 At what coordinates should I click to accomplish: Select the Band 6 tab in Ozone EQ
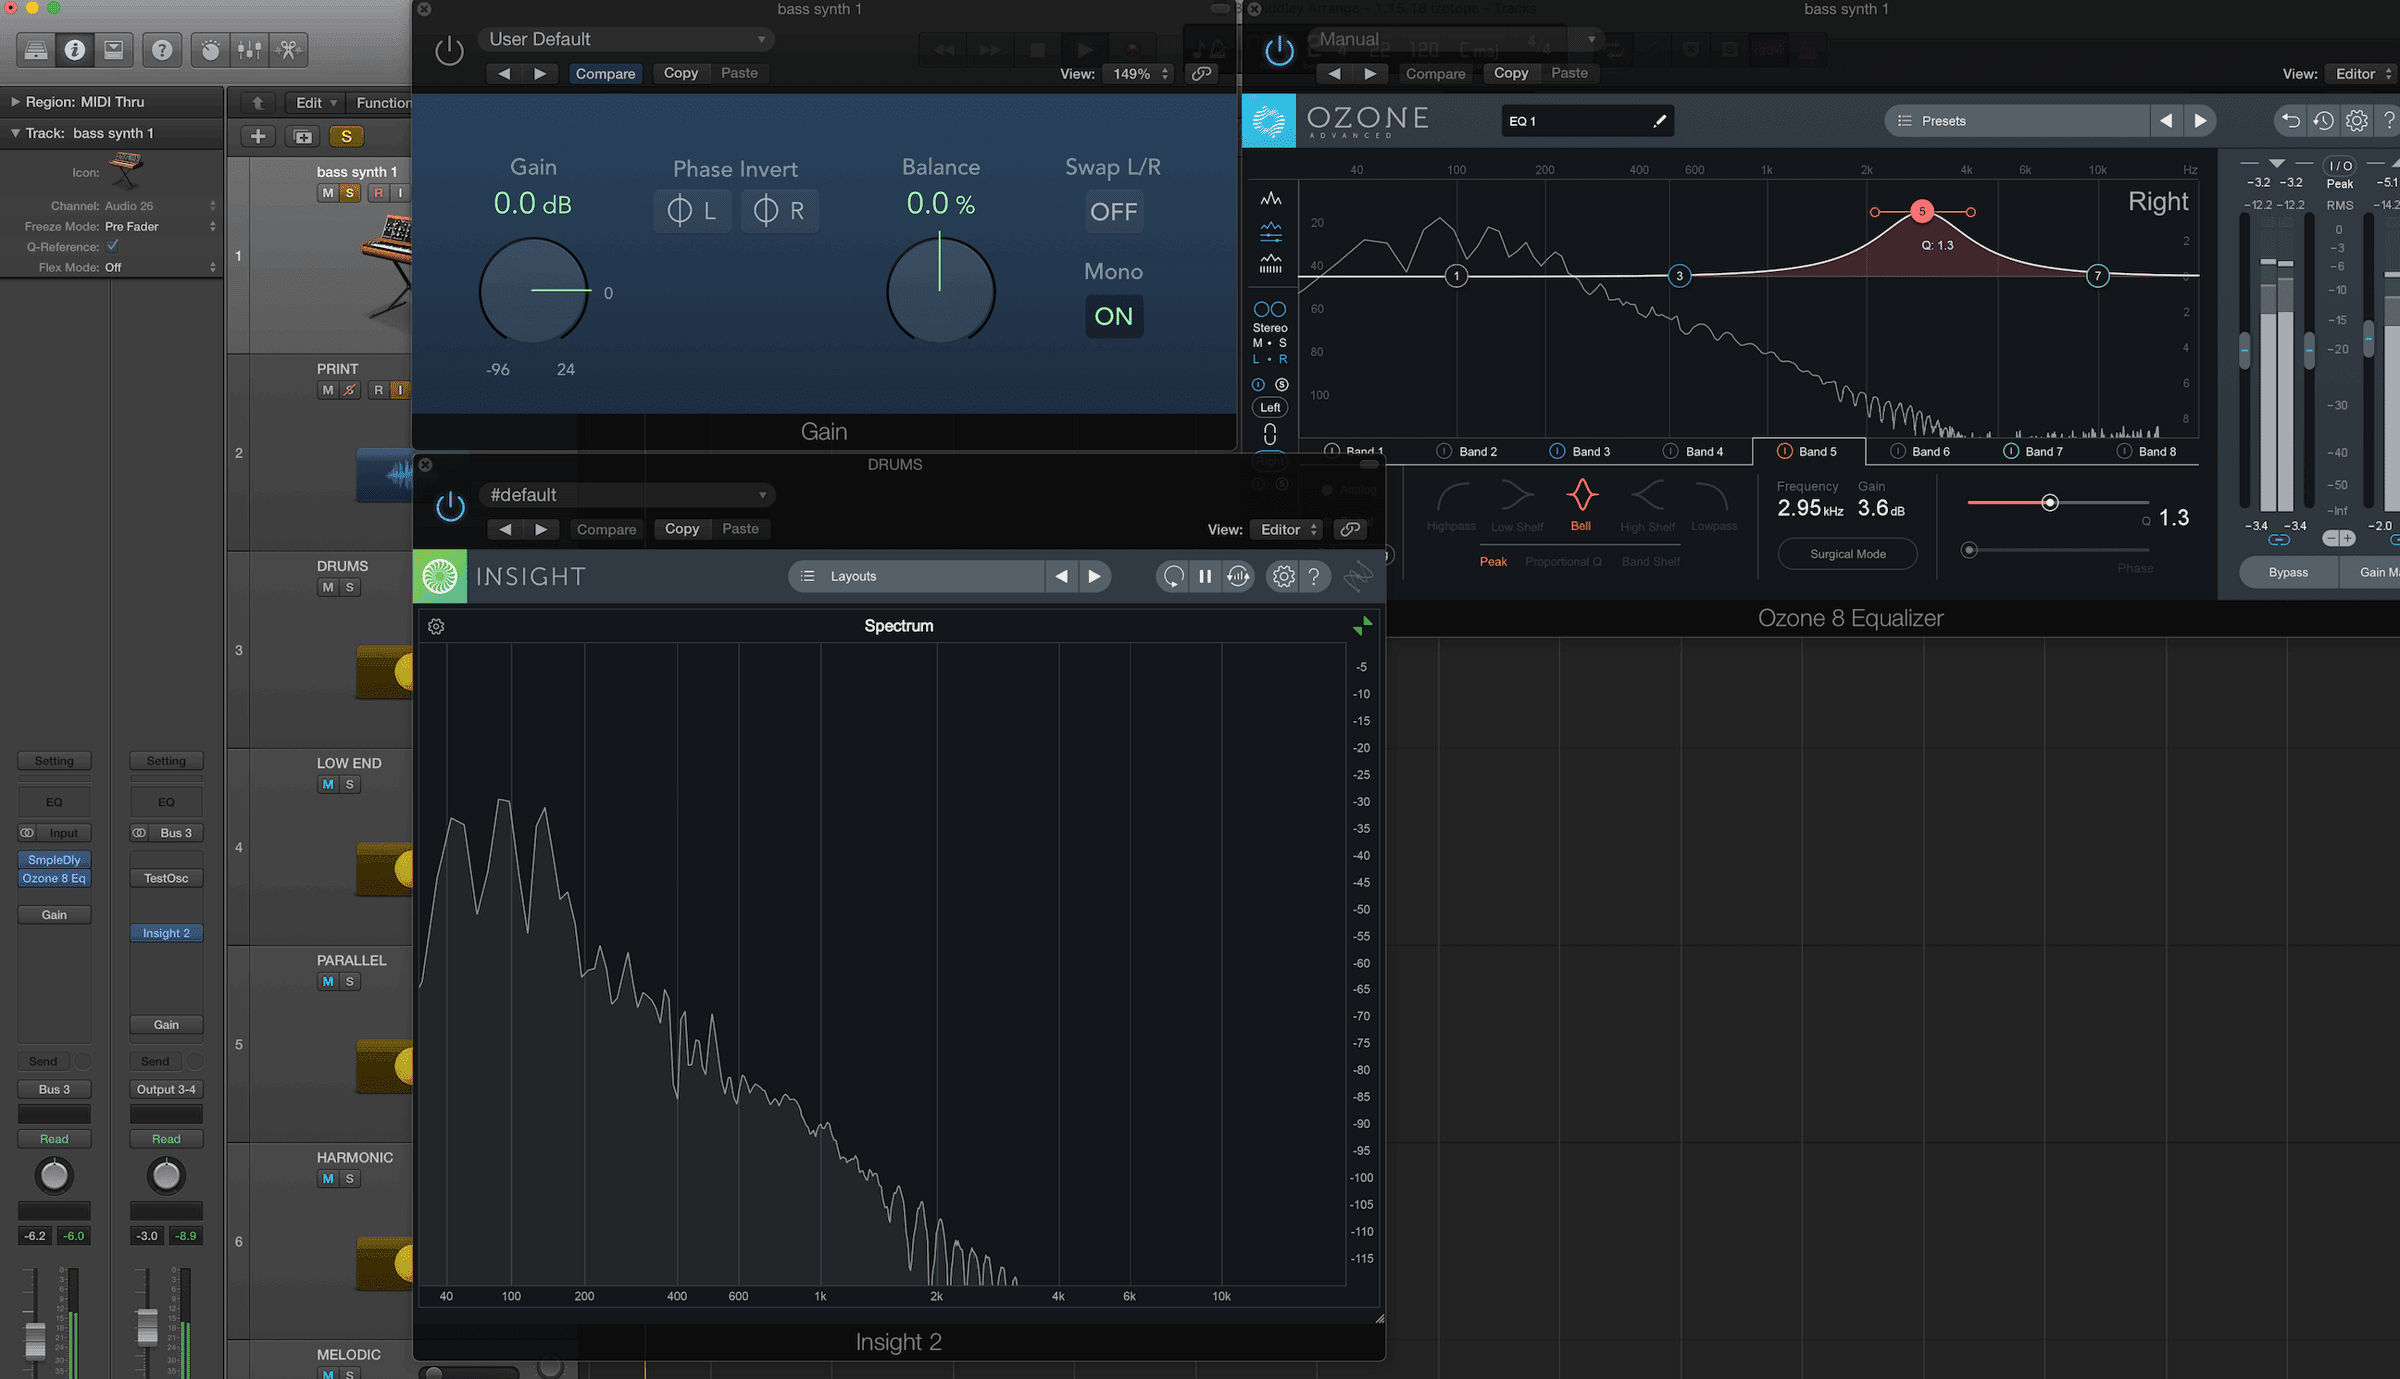click(1920, 451)
